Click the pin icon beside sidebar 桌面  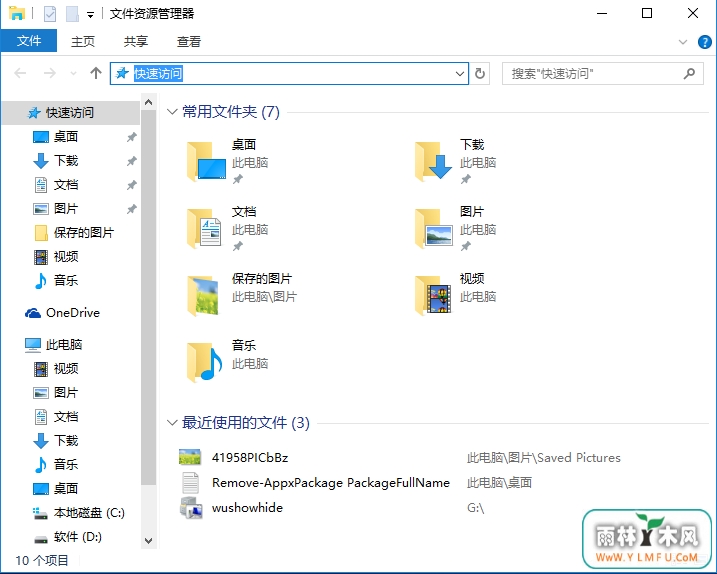tap(132, 137)
